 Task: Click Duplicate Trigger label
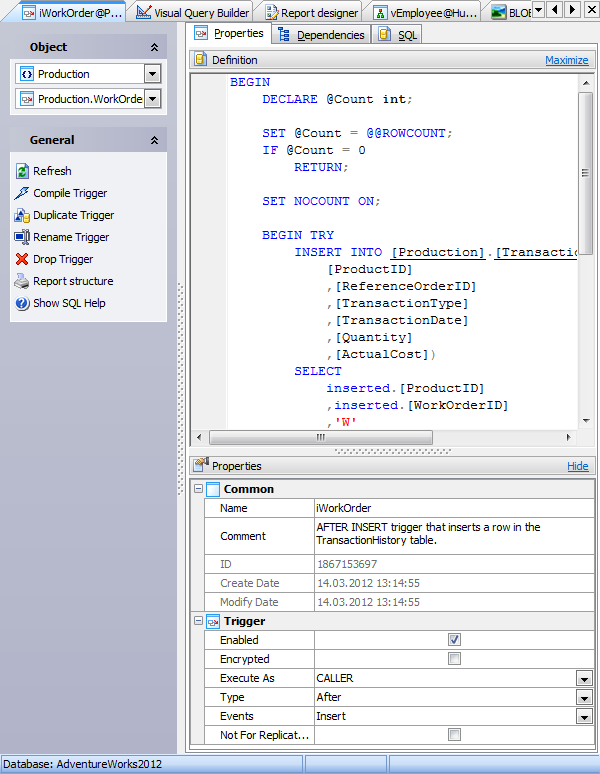tap(74, 215)
